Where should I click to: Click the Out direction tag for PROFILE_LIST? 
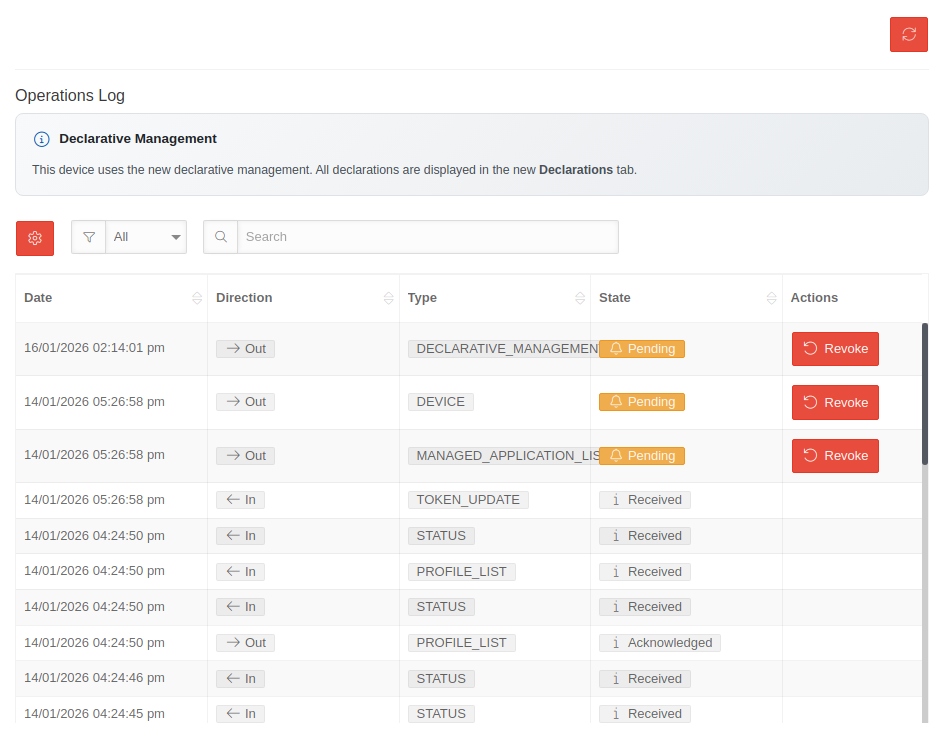tap(245, 643)
